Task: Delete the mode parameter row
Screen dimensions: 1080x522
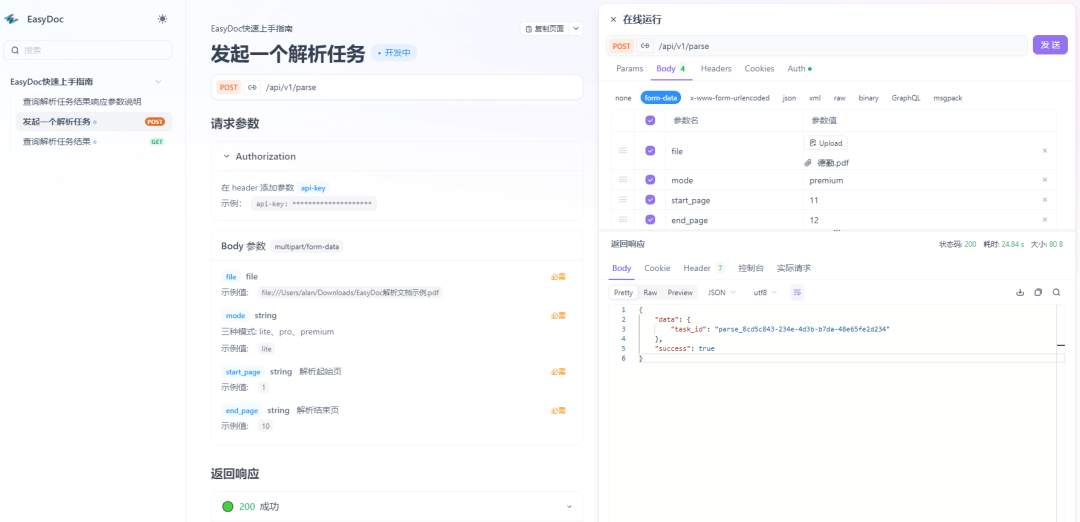Action: coord(1044,180)
